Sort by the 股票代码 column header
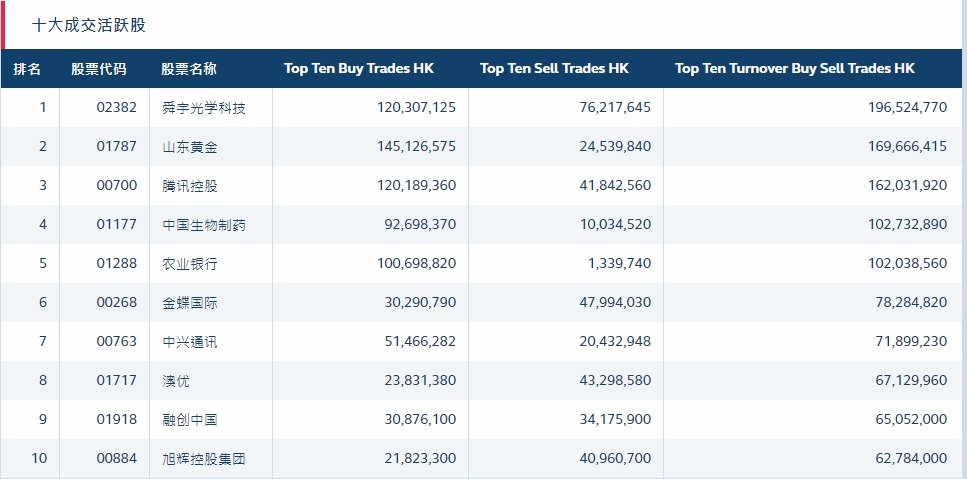967x479 pixels. click(x=99, y=69)
